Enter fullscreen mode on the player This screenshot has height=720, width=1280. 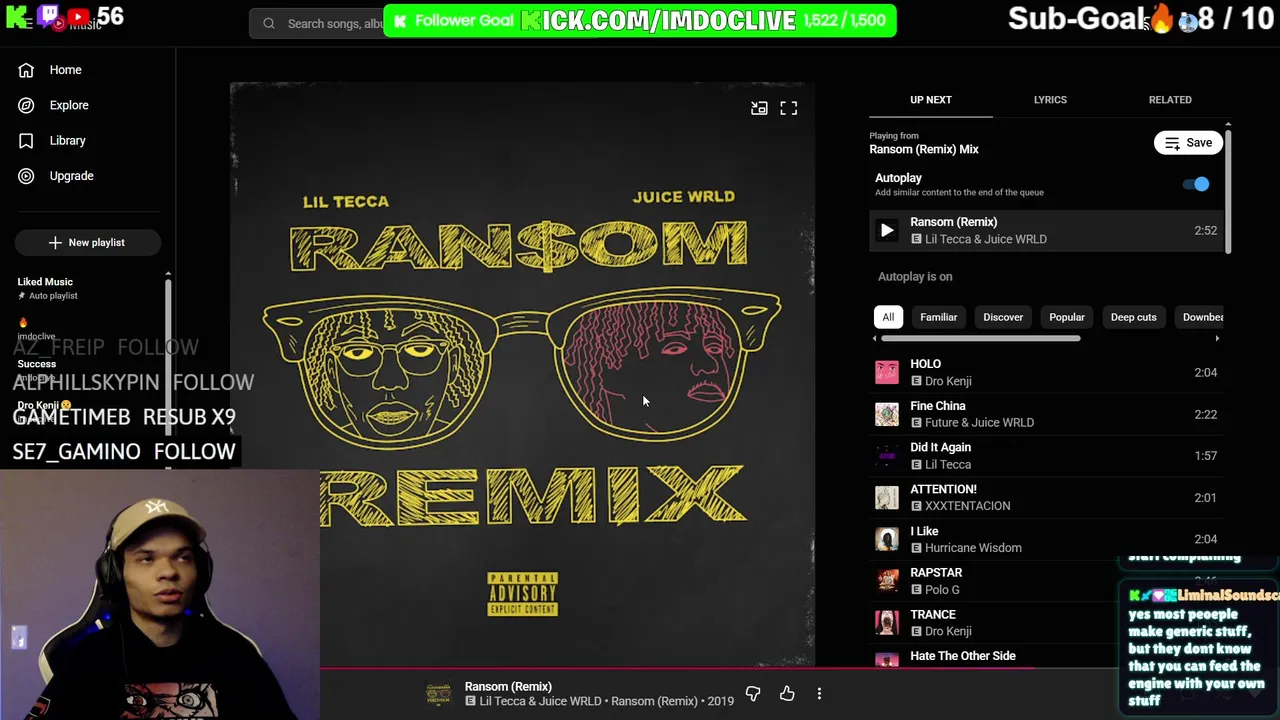789,108
